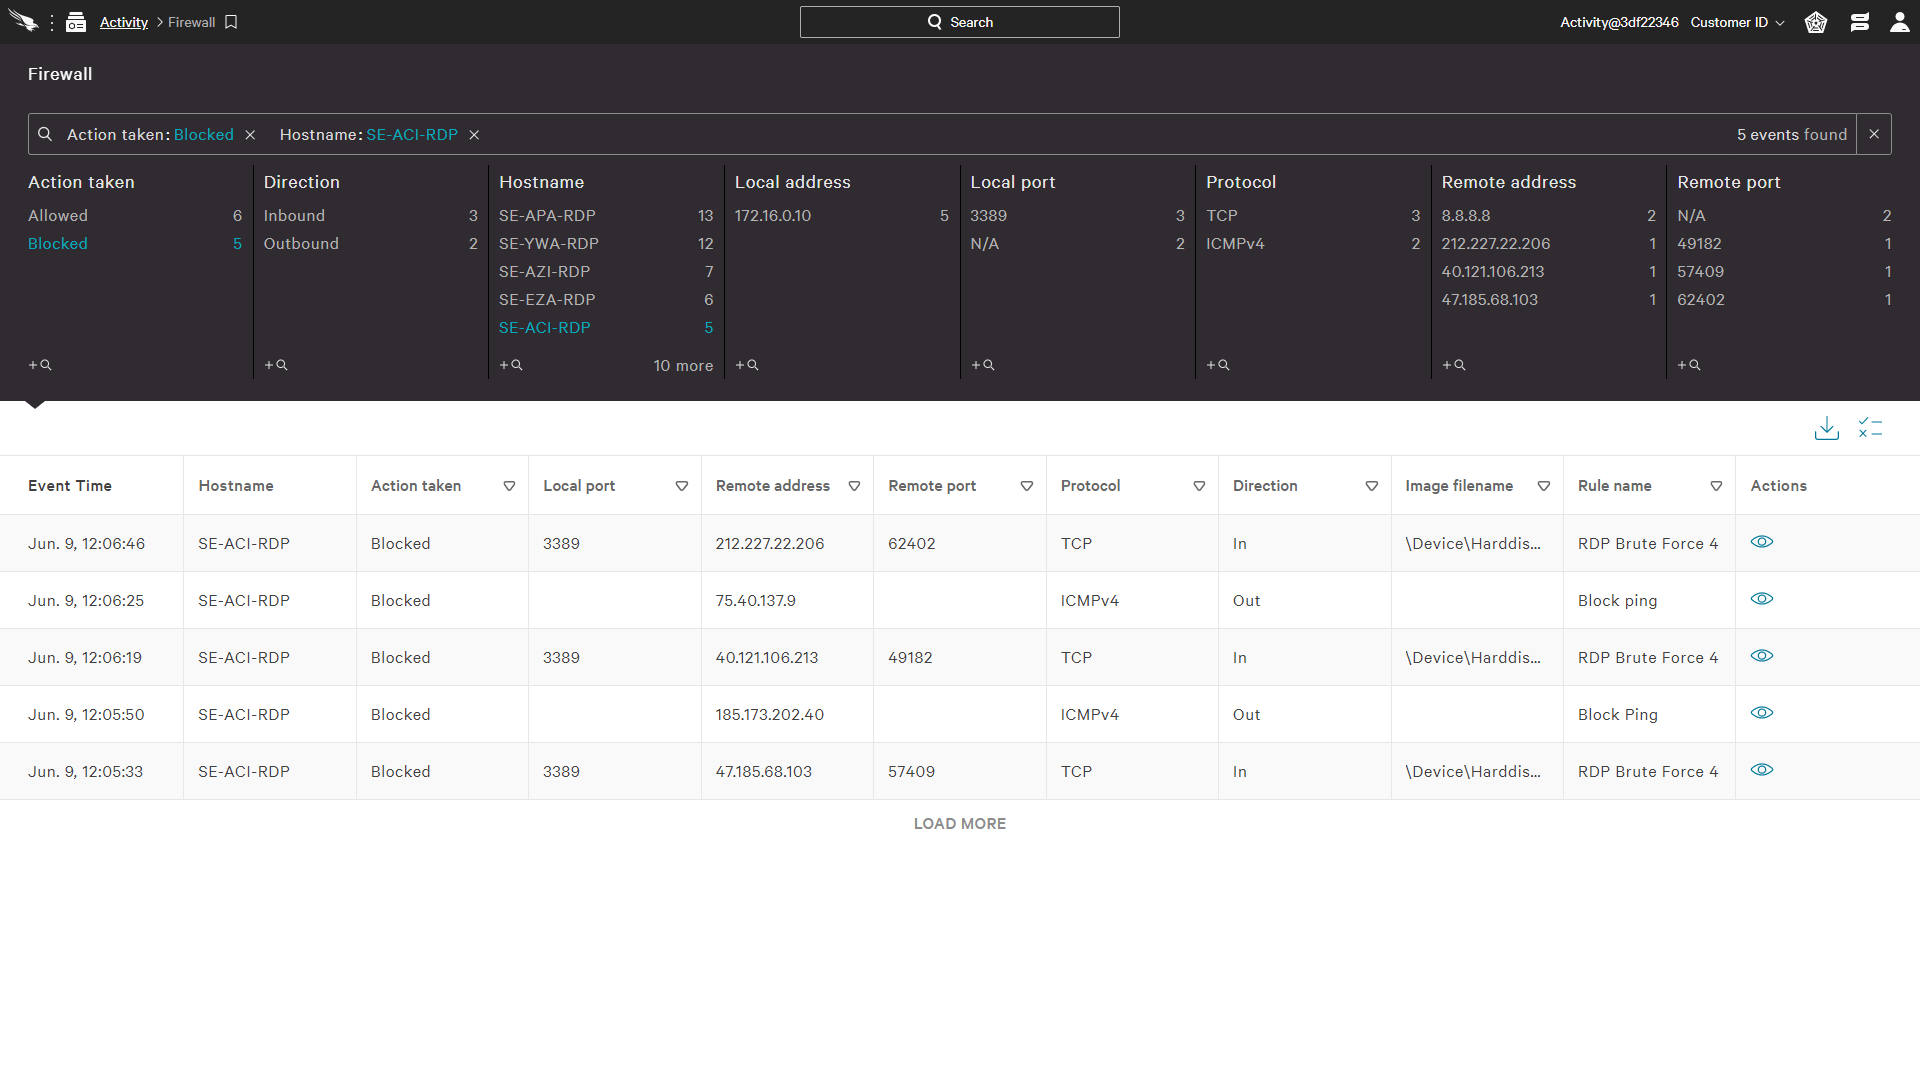View details of 12:05:50 event
1920x1080 pixels.
(1762, 713)
